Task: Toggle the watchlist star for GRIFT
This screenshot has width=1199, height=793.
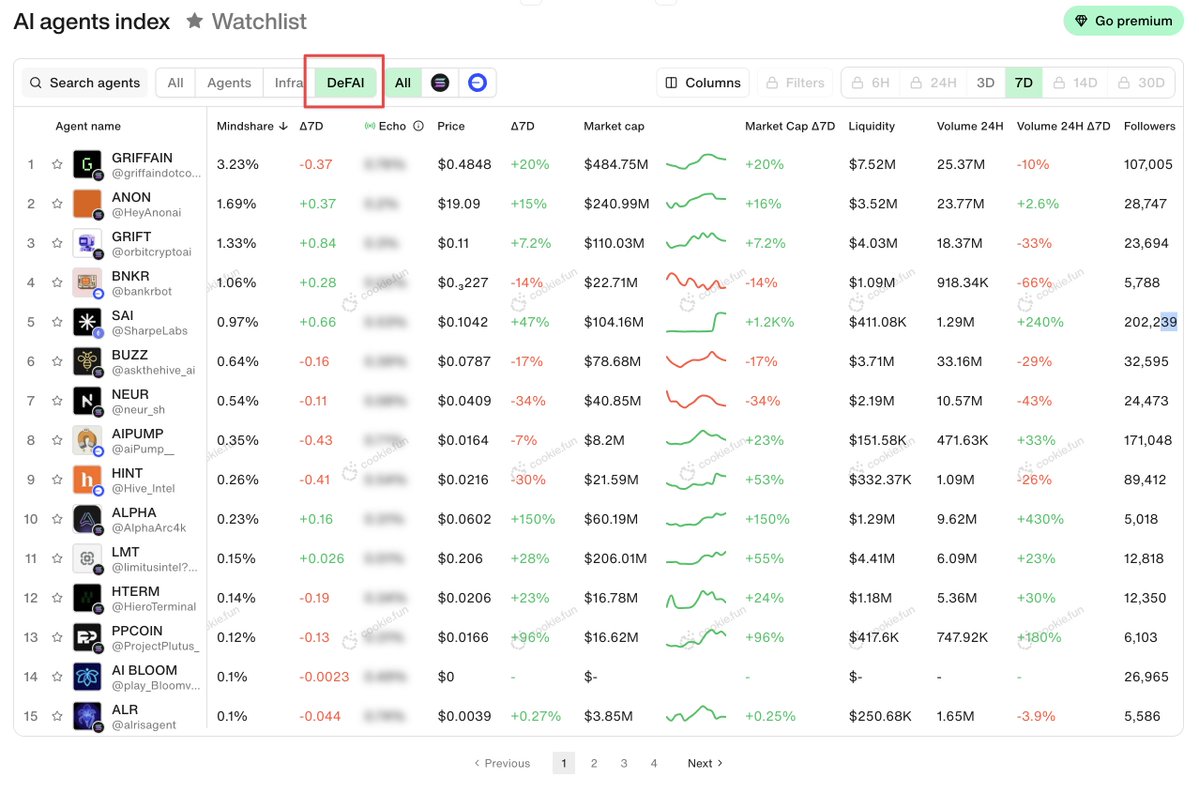Action: pyautogui.click(x=57, y=243)
